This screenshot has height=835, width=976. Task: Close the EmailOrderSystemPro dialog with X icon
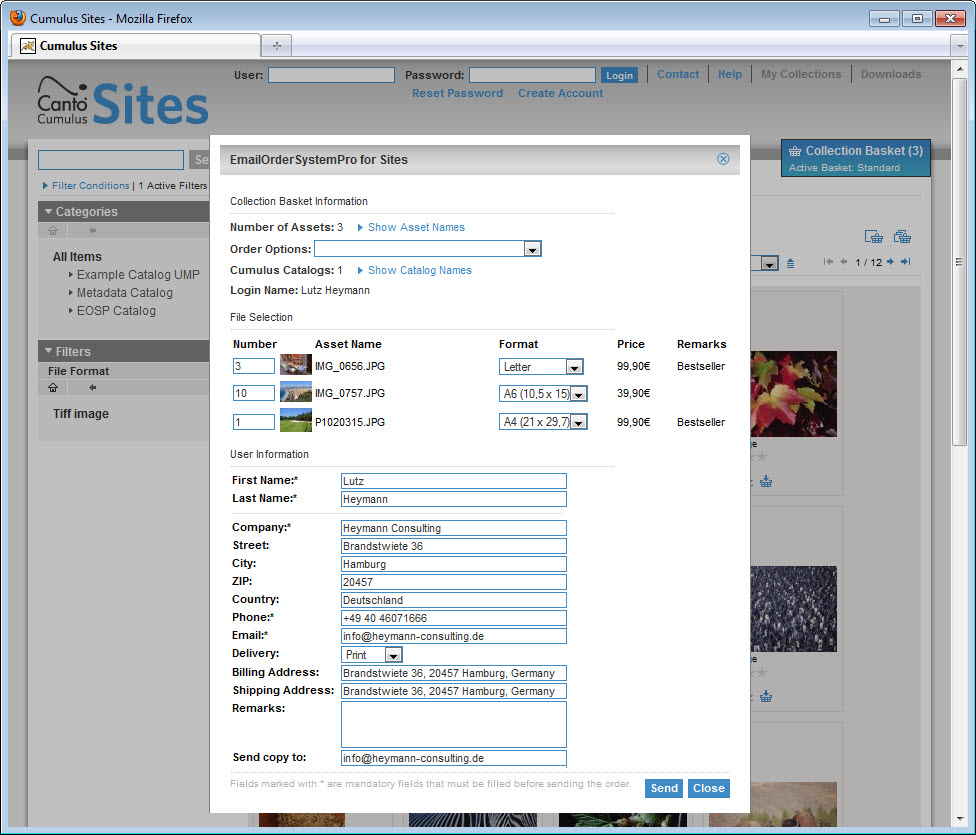[723, 159]
